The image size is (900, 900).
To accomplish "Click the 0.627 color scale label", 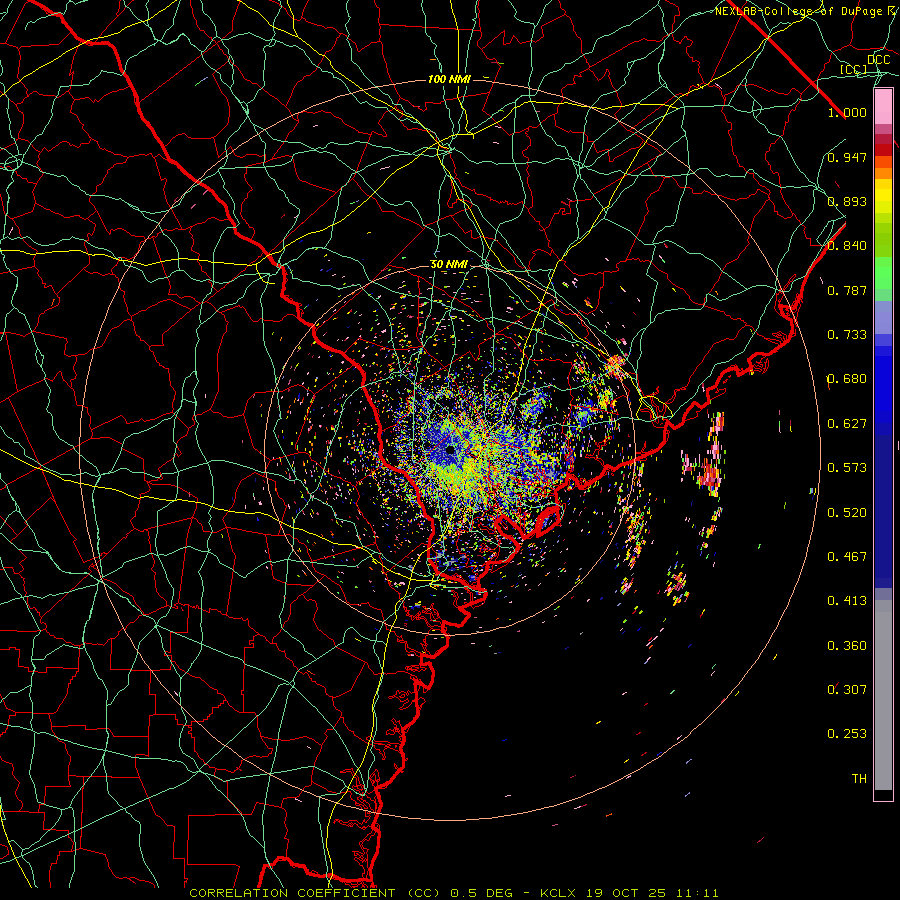I will point(847,424).
